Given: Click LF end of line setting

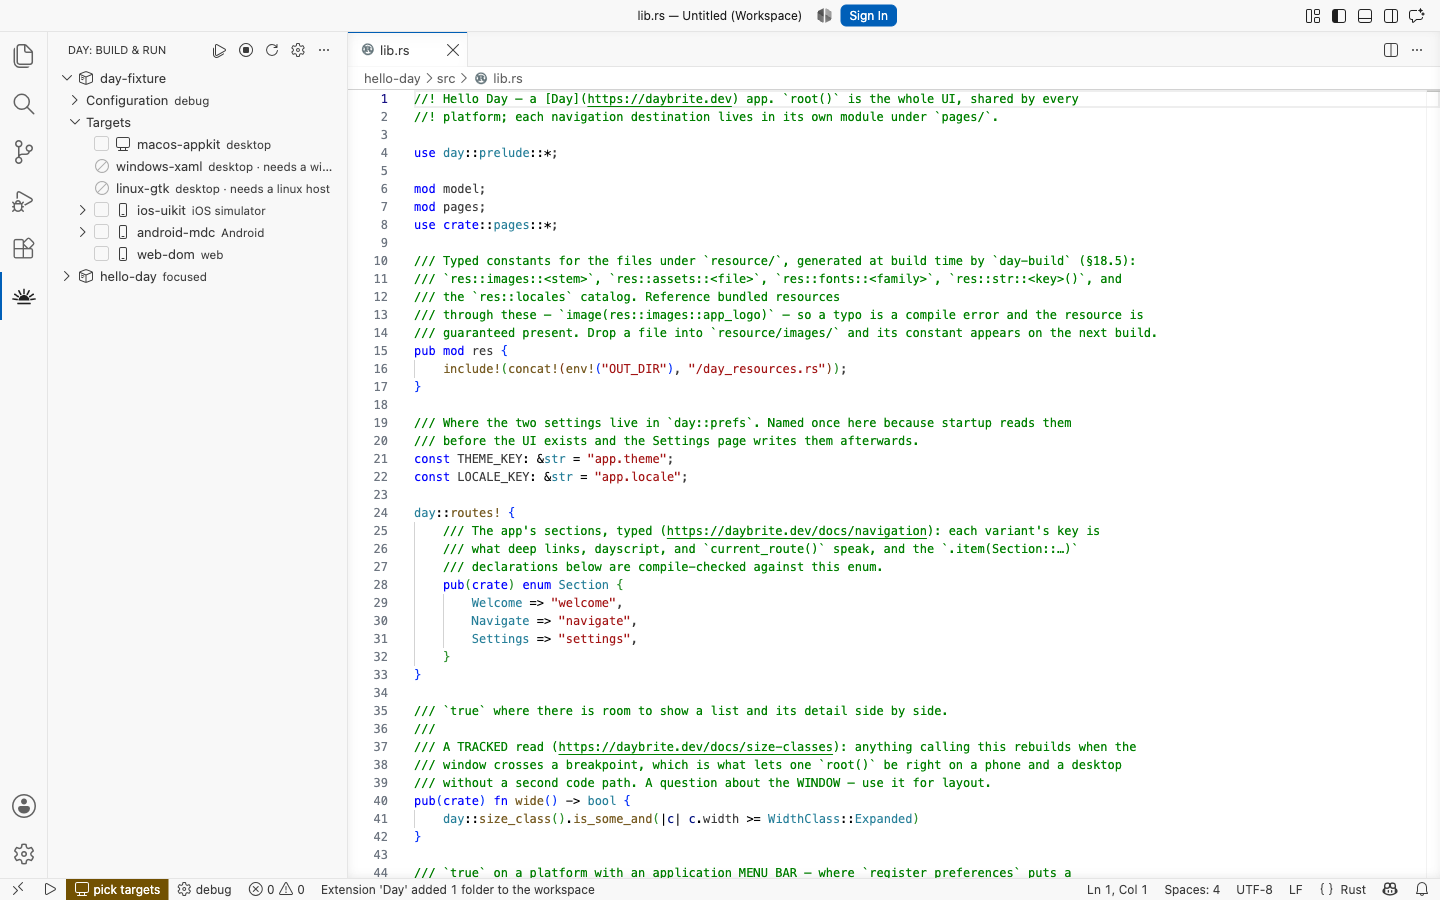Looking at the screenshot, I should pyautogui.click(x=1295, y=889).
